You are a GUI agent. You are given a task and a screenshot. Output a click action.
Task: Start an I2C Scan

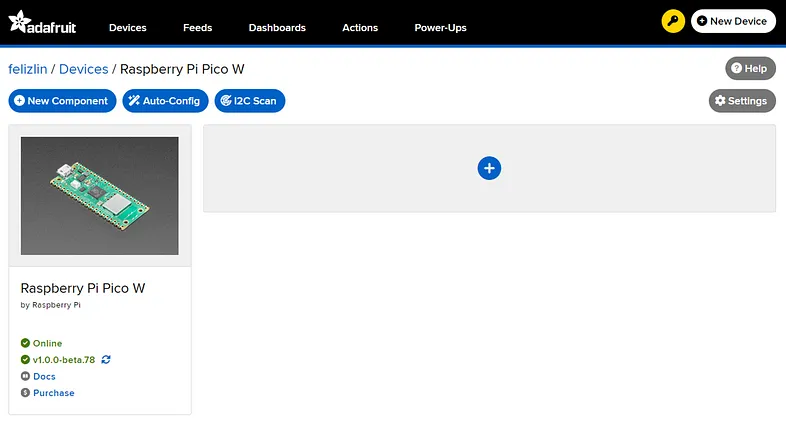250,101
